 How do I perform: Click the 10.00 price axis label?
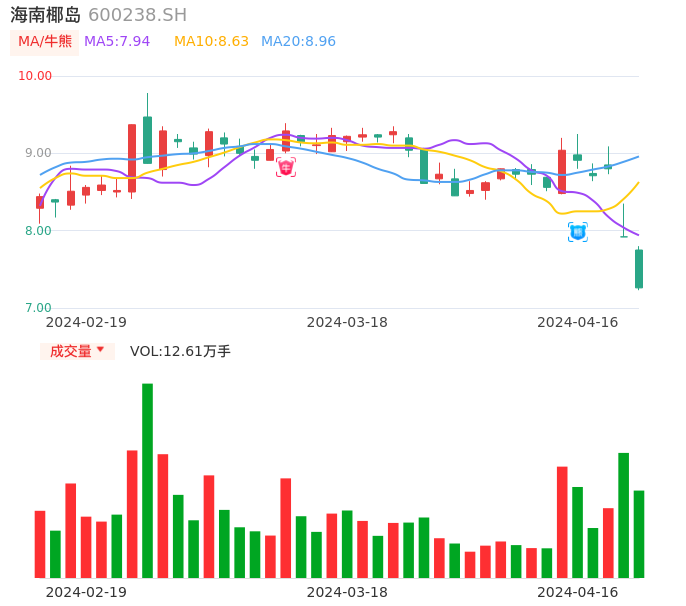pyautogui.click(x=35, y=76)
